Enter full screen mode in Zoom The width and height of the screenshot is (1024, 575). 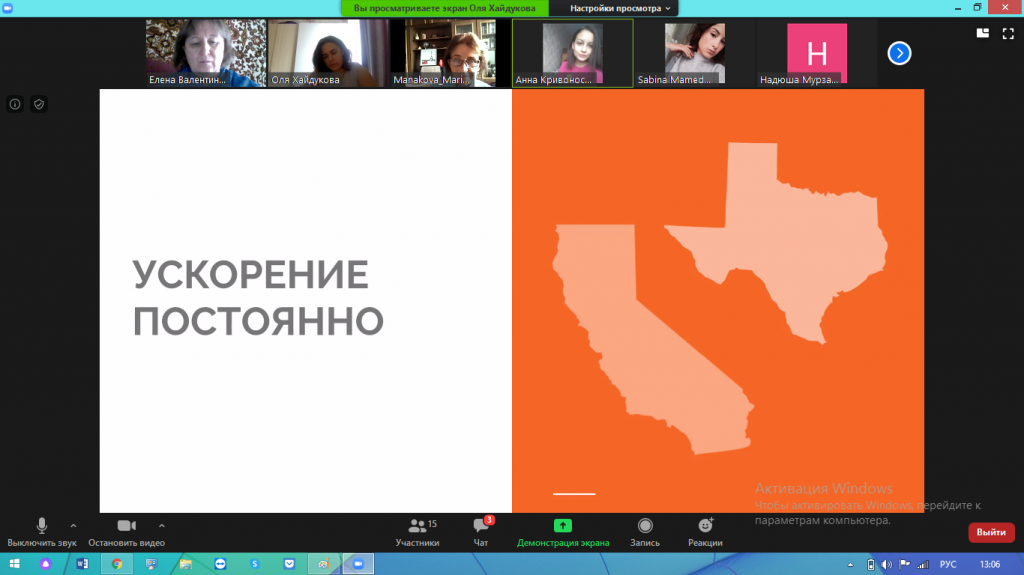(x=1008, y=33)
